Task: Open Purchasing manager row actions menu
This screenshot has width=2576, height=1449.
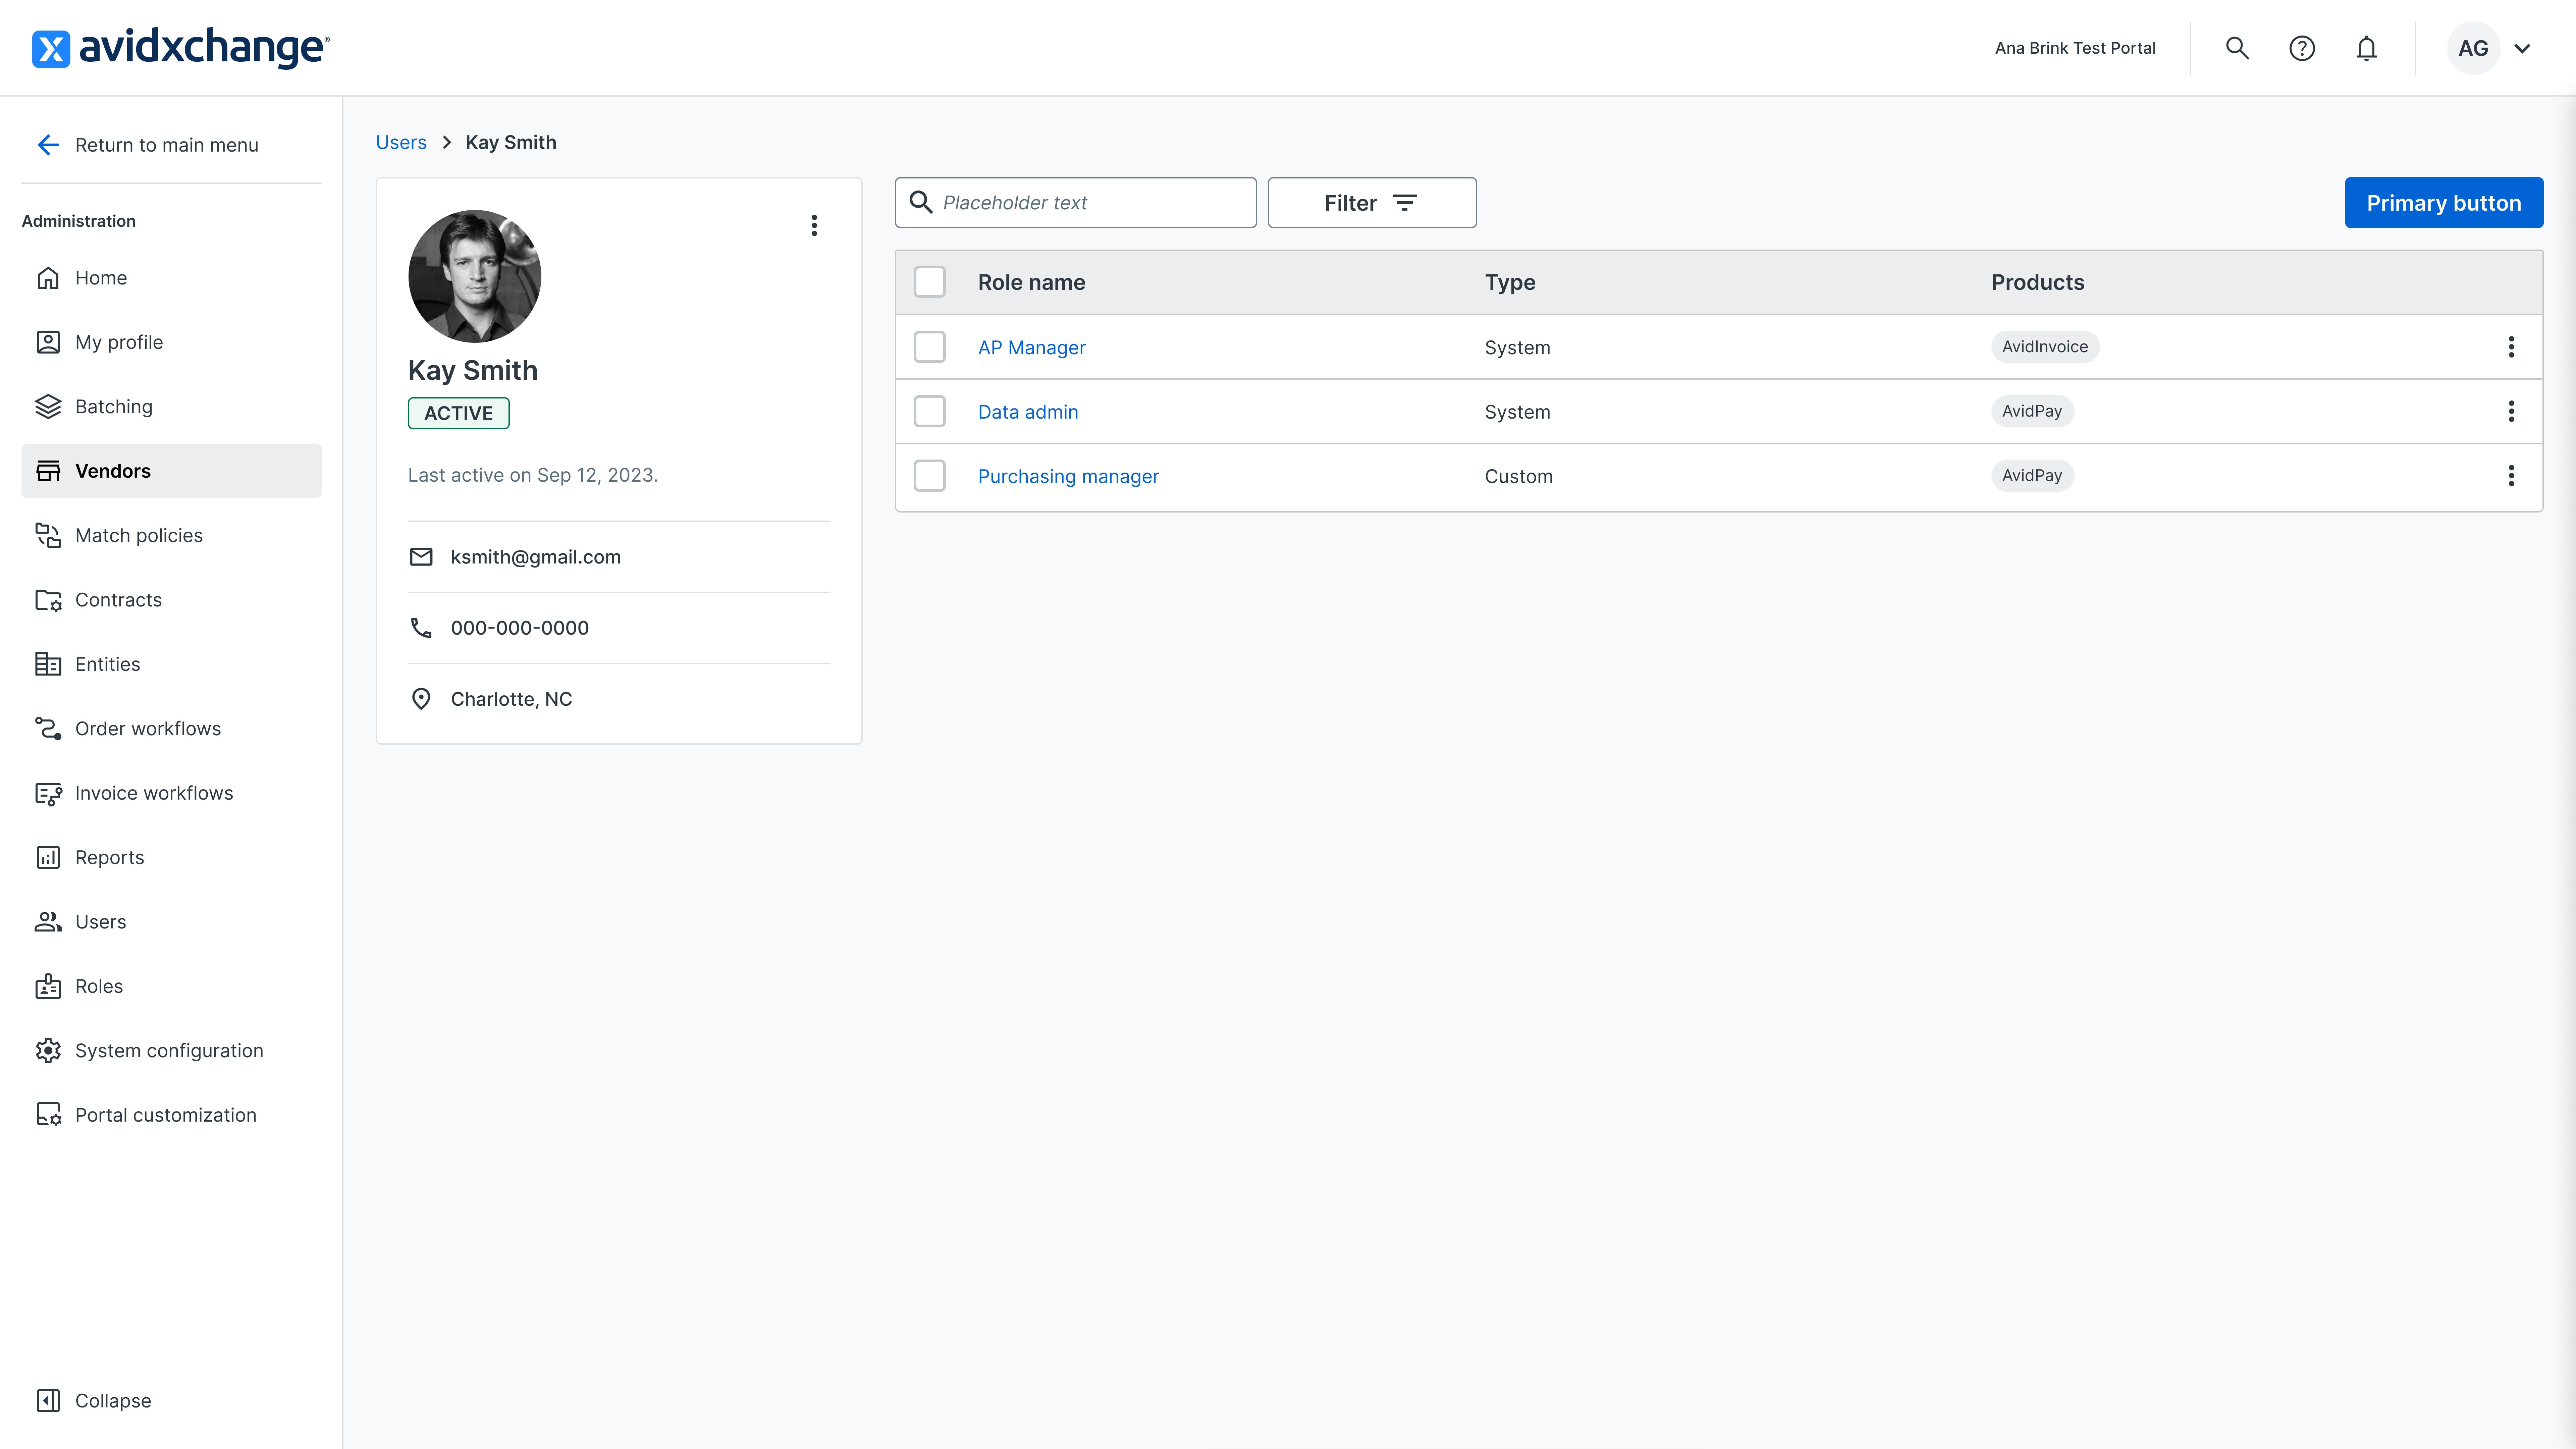Action: (x=2511, y=476)
